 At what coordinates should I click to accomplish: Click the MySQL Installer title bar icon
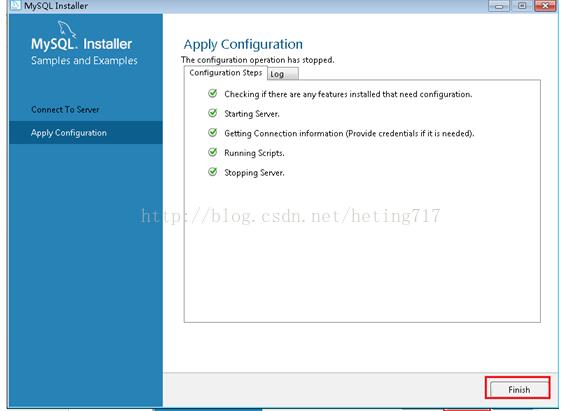tap(15, 5)
